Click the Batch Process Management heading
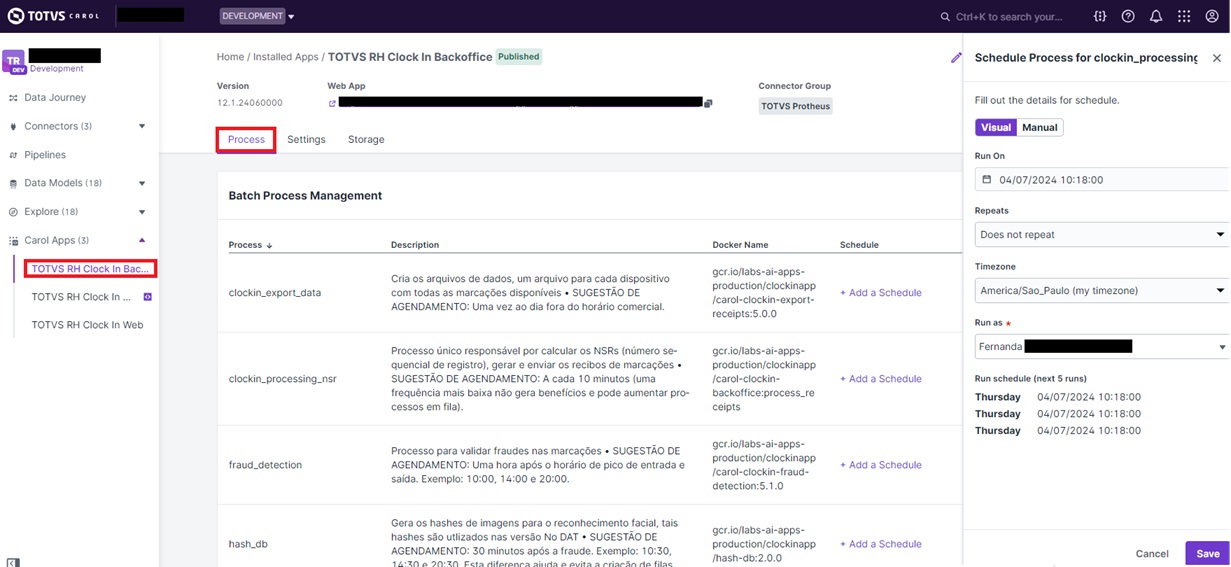The width and height of the screenshot is (1231, 567). 305,196
